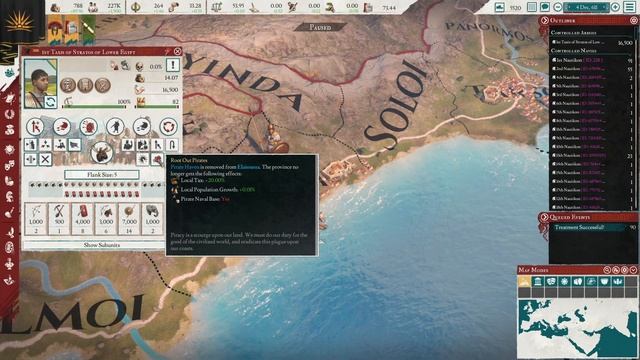Toggle the soldier-with-arrow square army option

(31, 144)
